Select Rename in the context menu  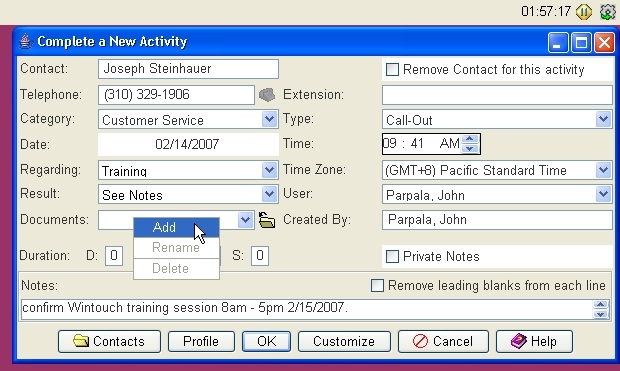tap(176, 248)
